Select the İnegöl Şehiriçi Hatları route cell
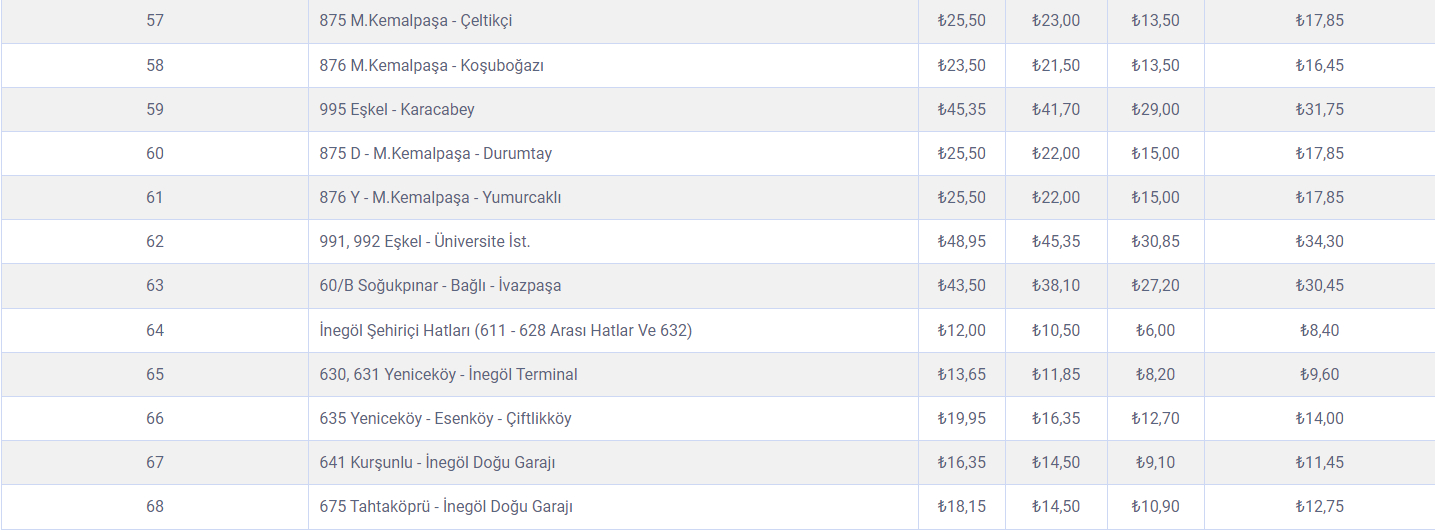 pyautogui.click(x=505, y=330)
